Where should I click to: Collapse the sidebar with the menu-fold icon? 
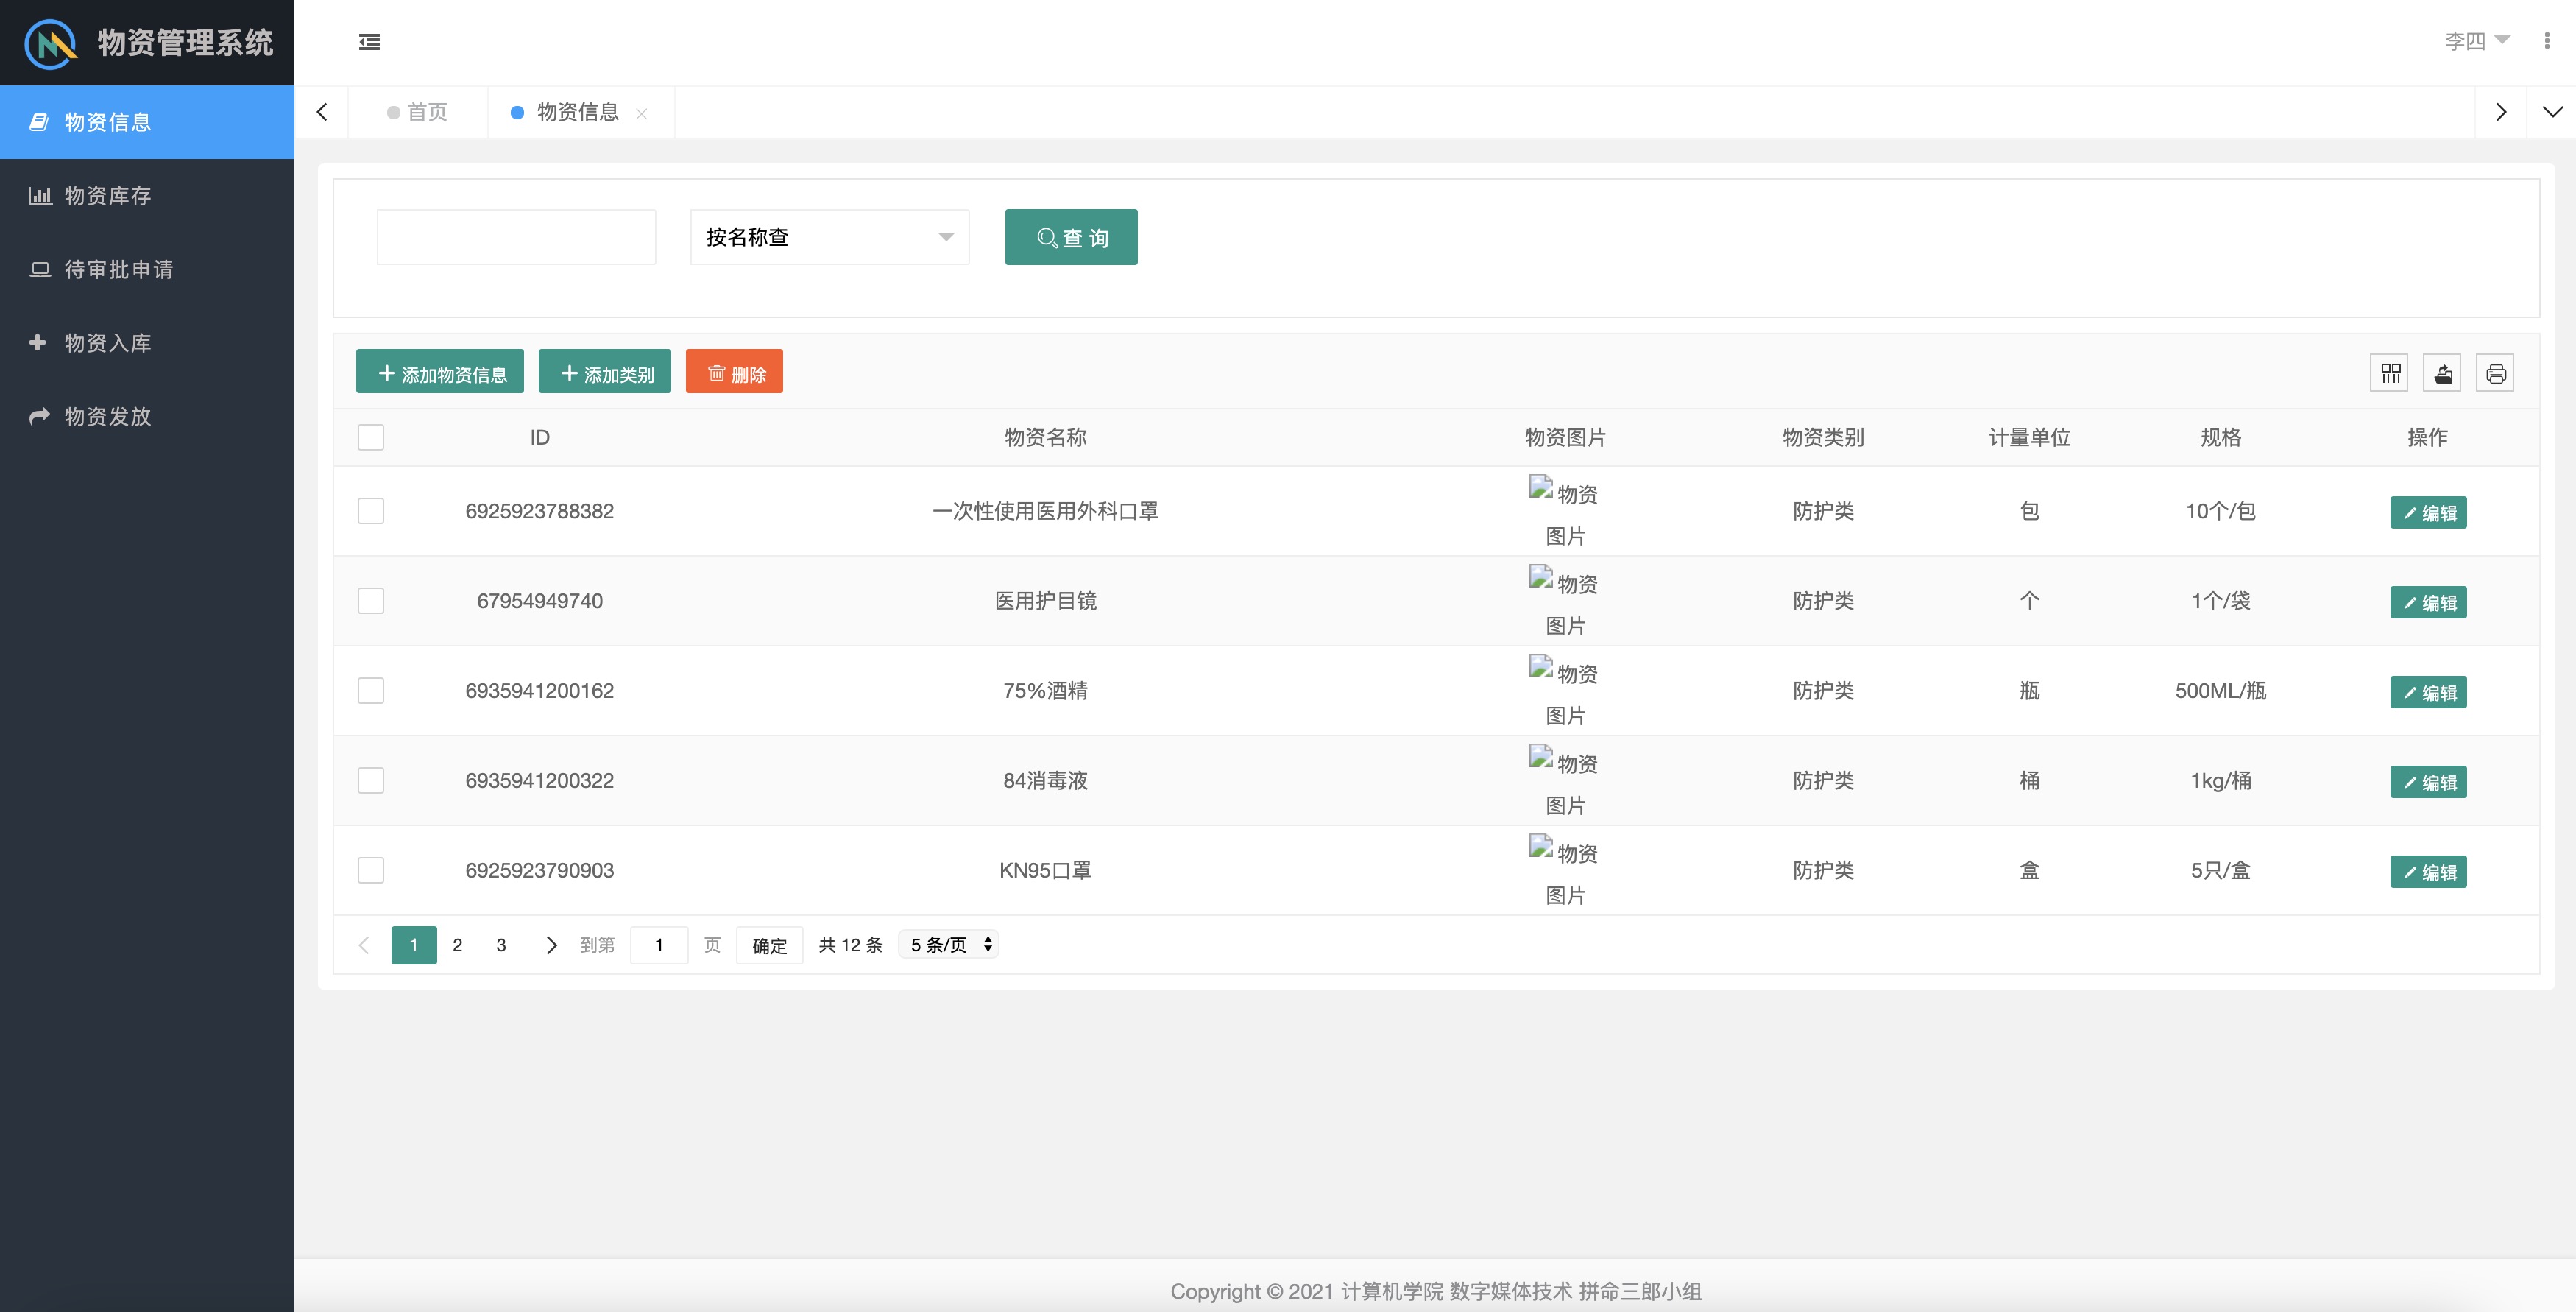369,42
